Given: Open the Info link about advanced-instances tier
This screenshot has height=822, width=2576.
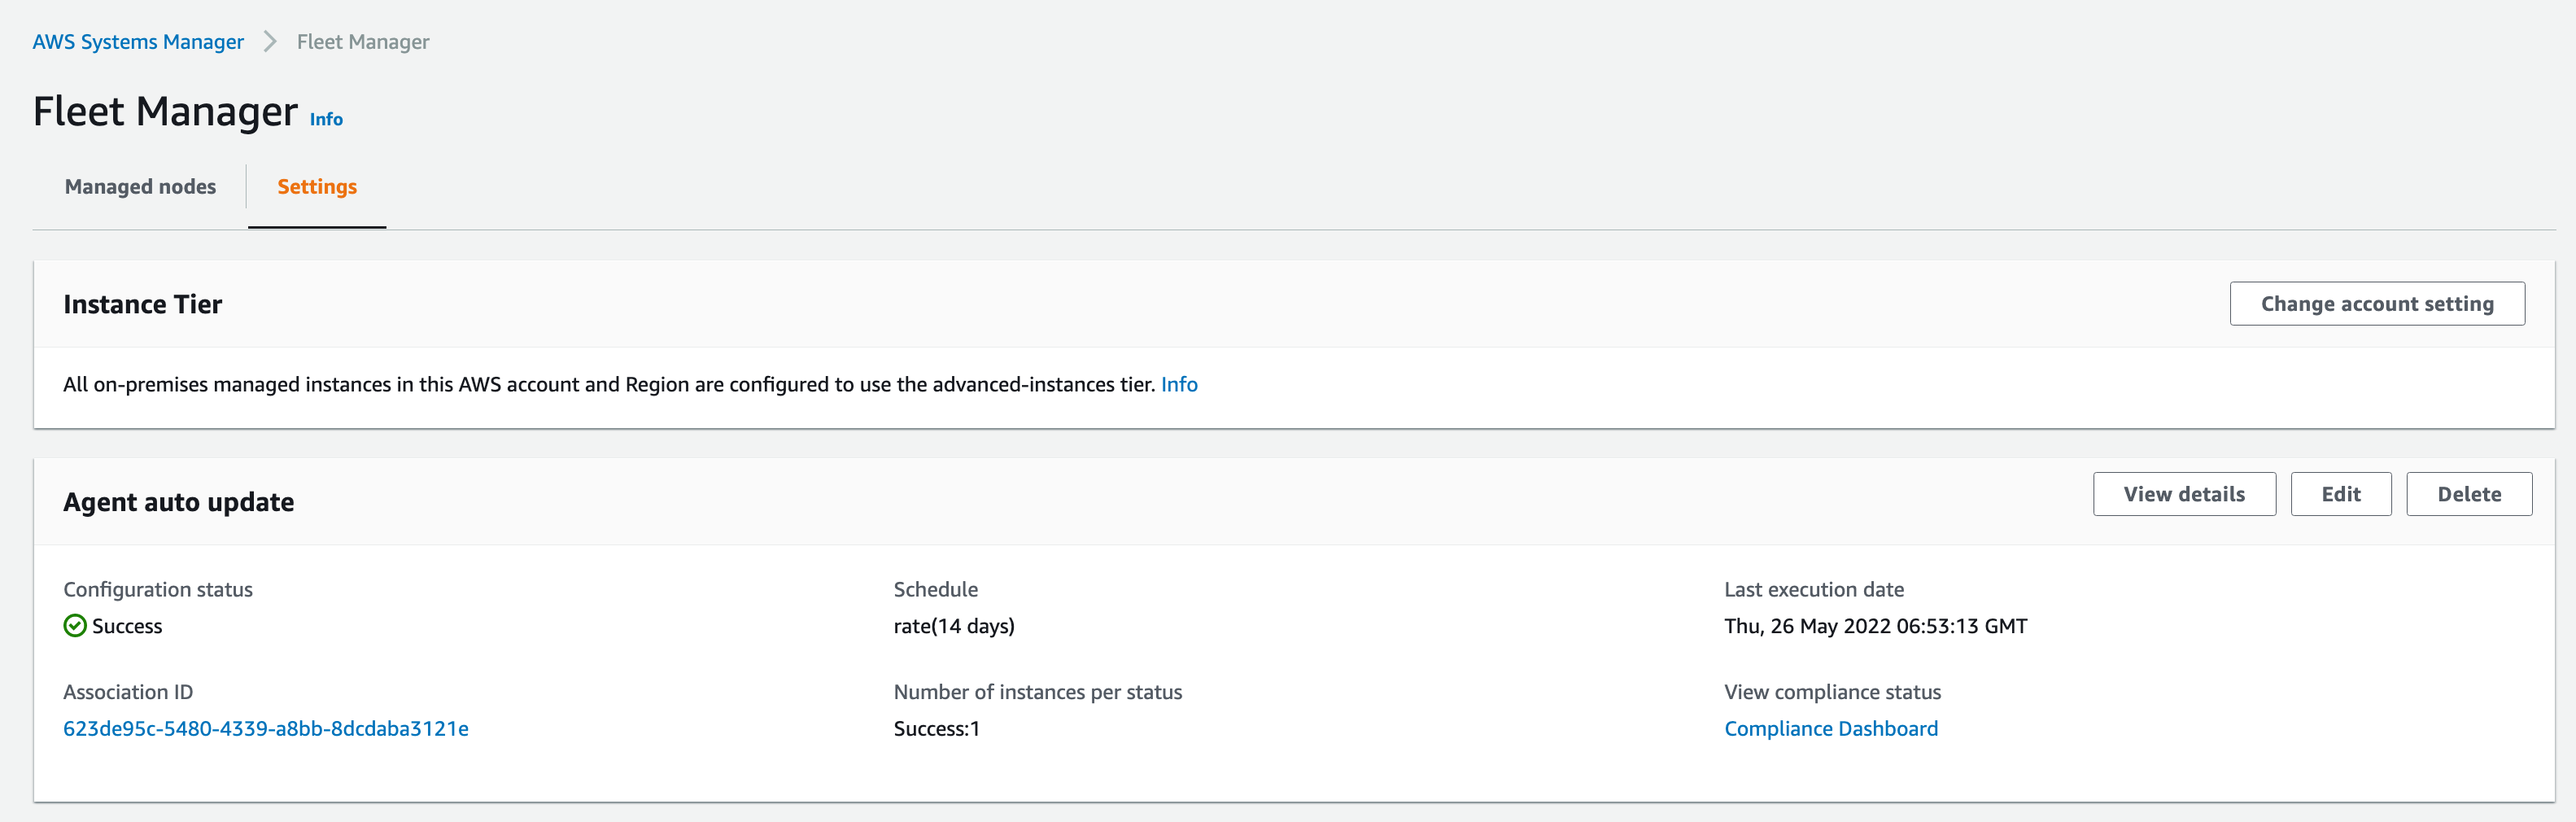Looking at the screenshot, I should click(1178, 384).
